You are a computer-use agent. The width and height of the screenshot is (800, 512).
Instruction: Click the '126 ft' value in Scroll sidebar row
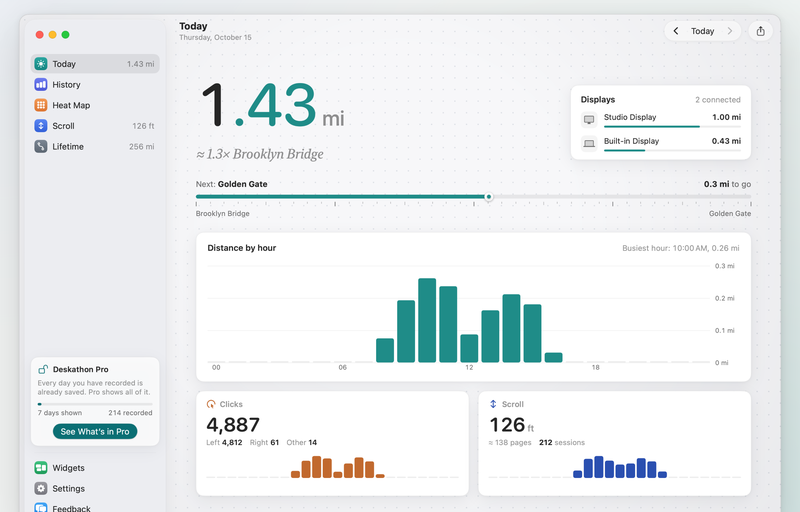(x=143, y=126)
